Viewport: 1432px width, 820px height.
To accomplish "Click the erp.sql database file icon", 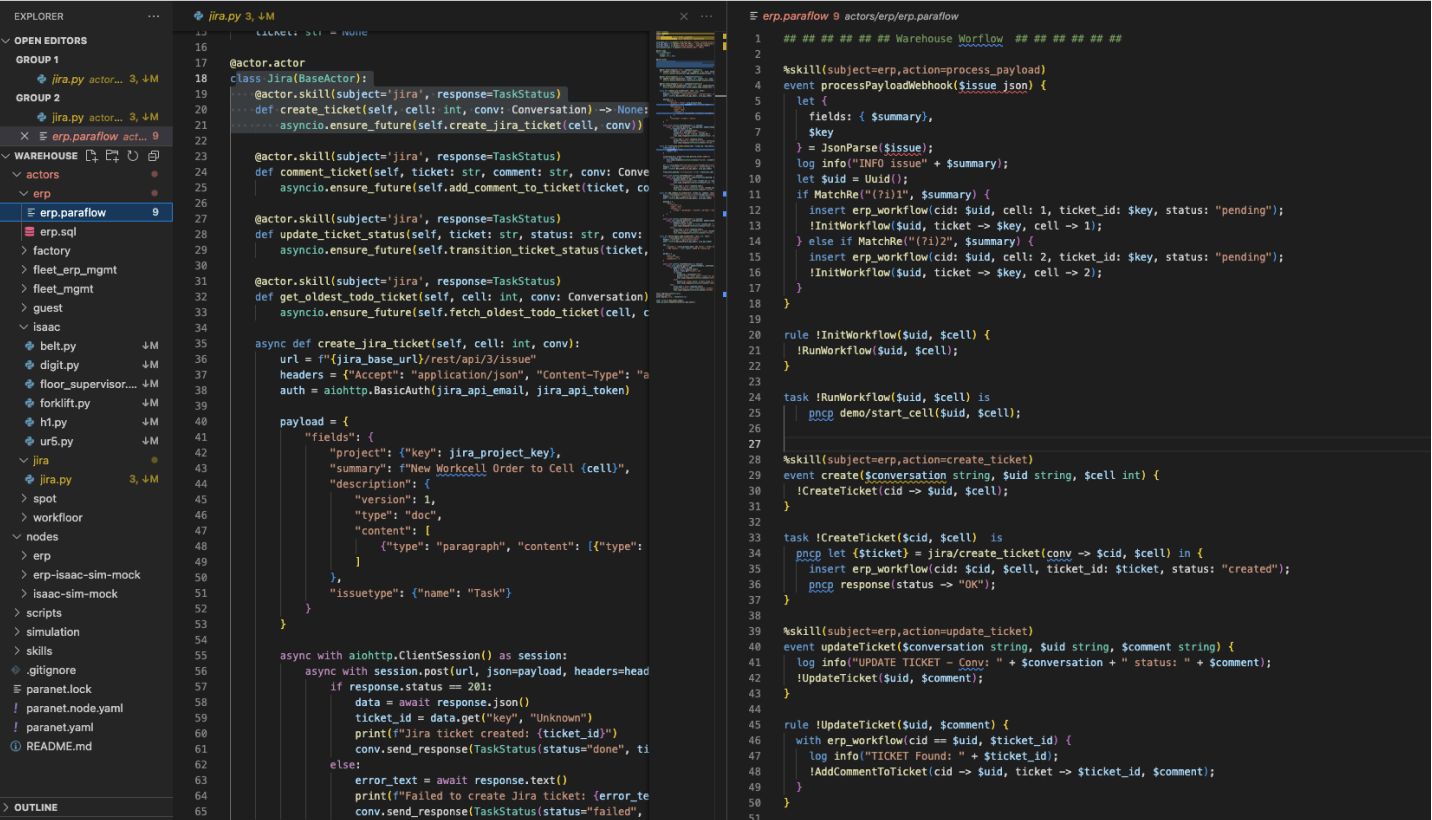I will (30, 232).
